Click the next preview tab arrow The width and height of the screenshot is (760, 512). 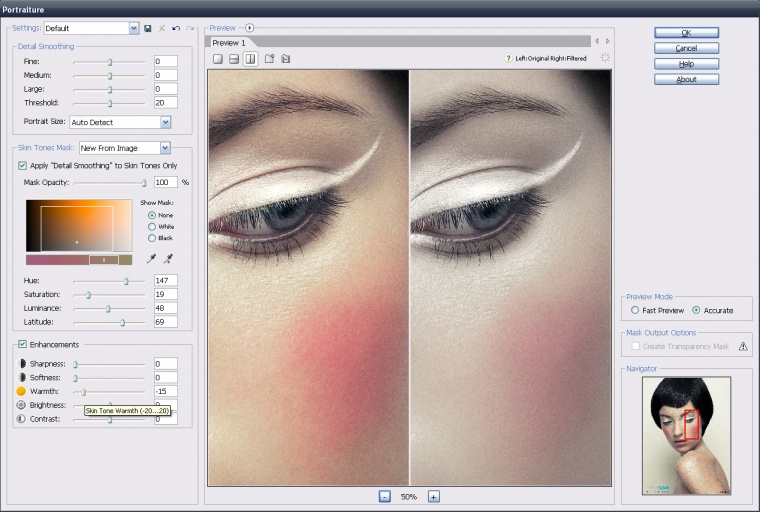point(607,41)
